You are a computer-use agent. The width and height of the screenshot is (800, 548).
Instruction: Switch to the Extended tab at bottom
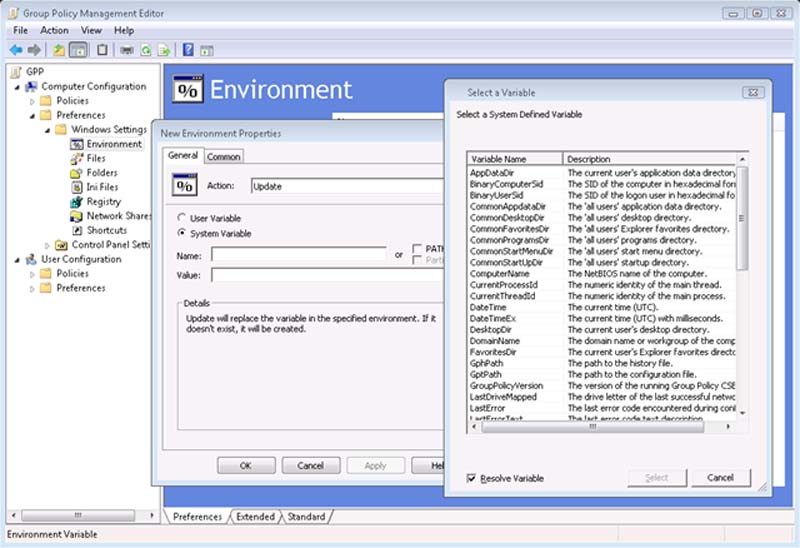[x=255, y=516]
